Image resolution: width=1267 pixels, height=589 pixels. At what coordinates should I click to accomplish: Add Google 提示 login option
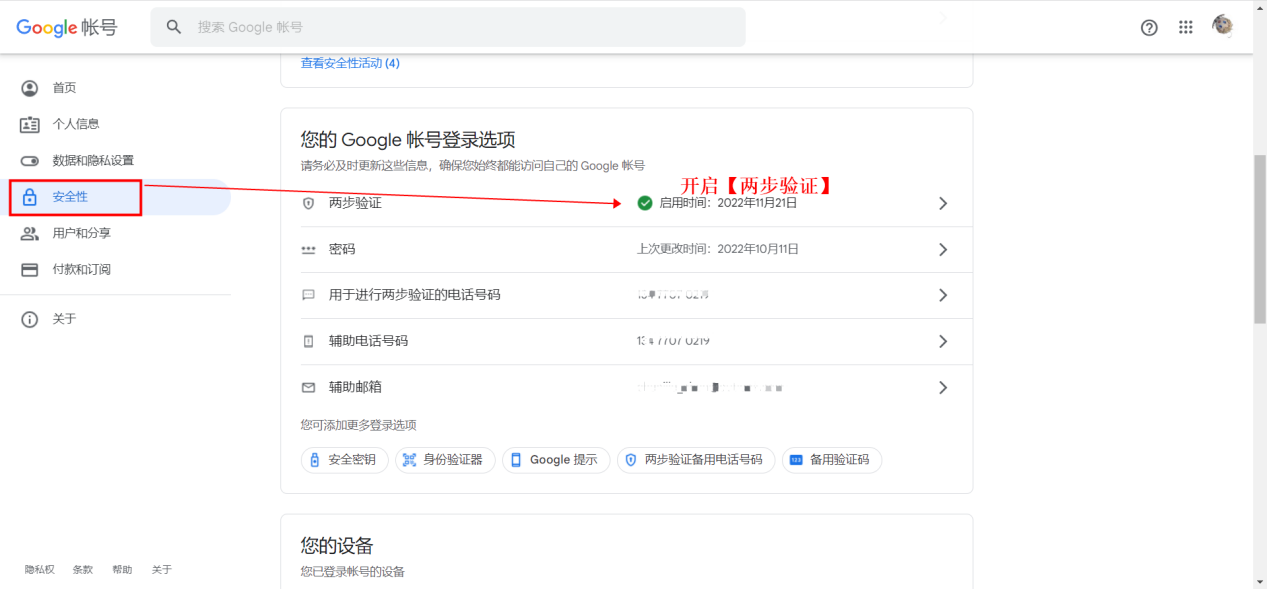coord(556,460)
